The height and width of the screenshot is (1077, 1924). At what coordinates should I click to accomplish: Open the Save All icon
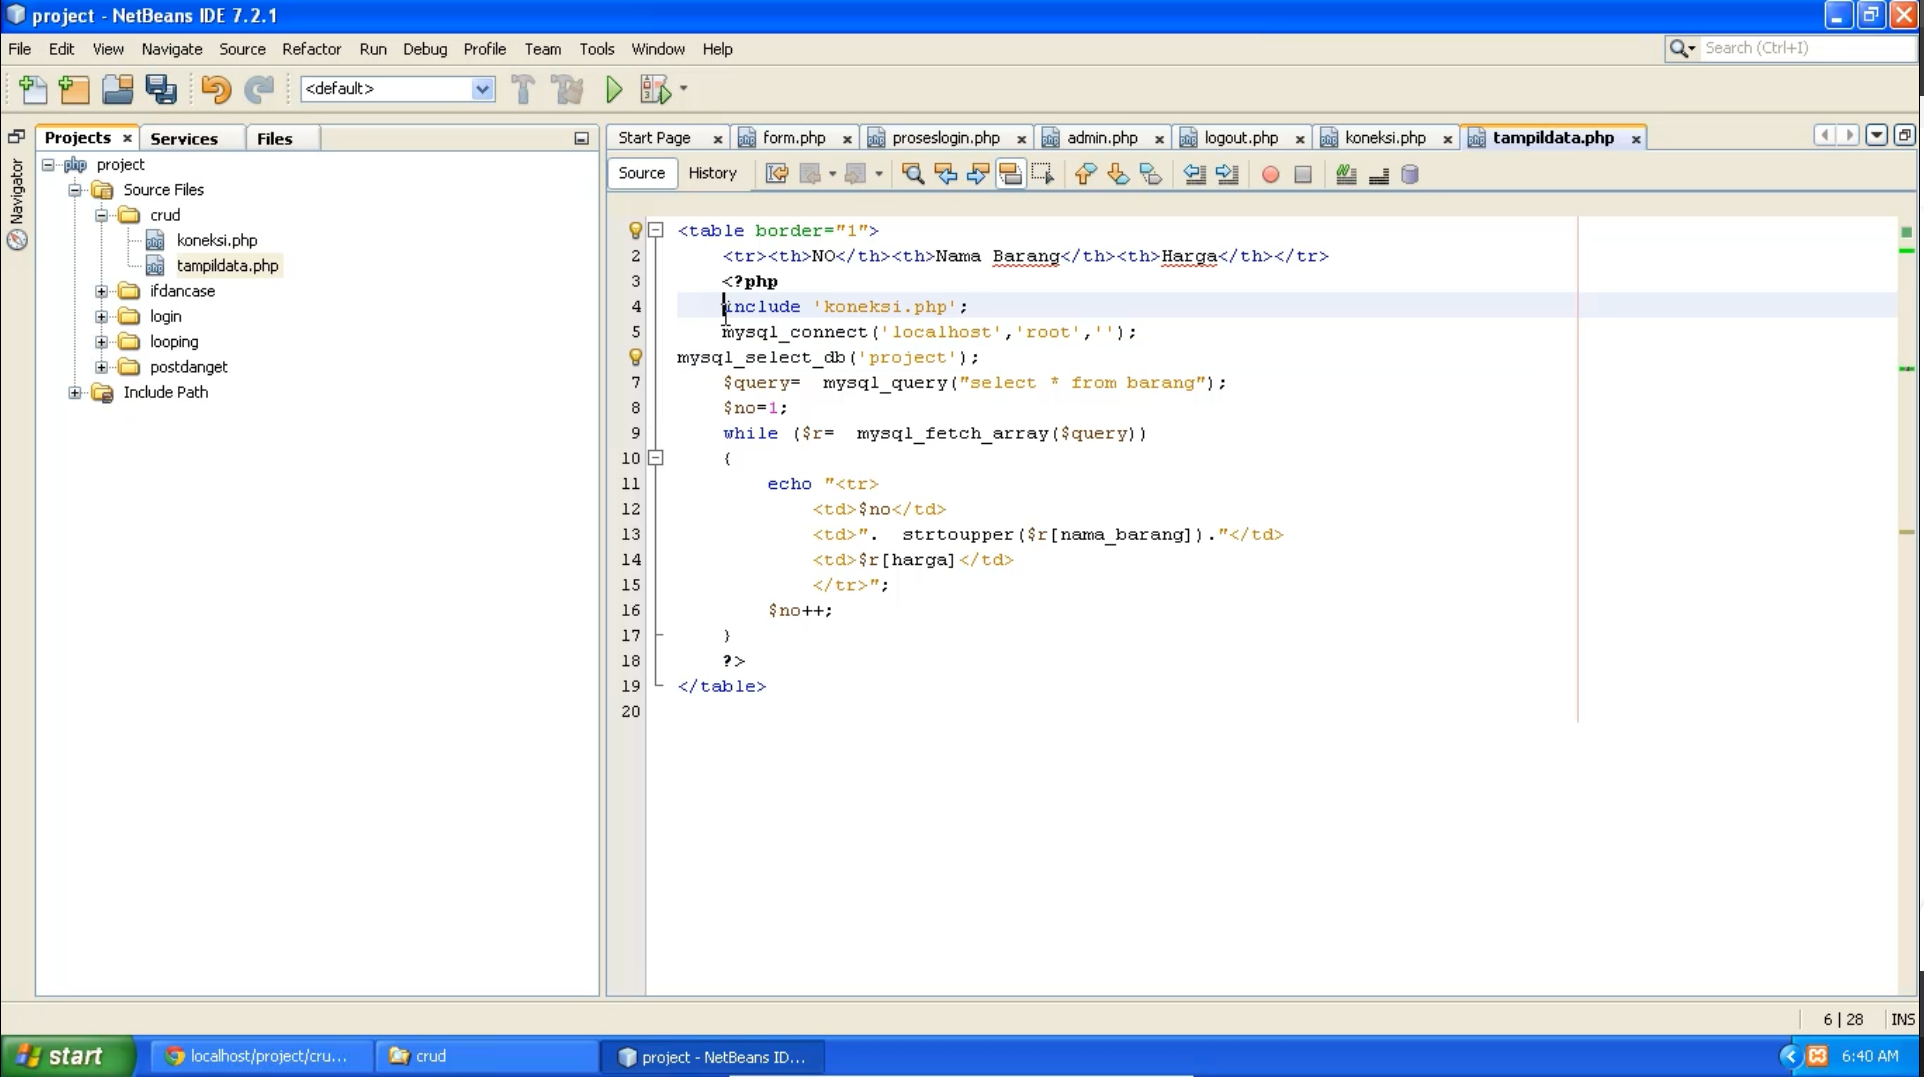coord(161,89)
